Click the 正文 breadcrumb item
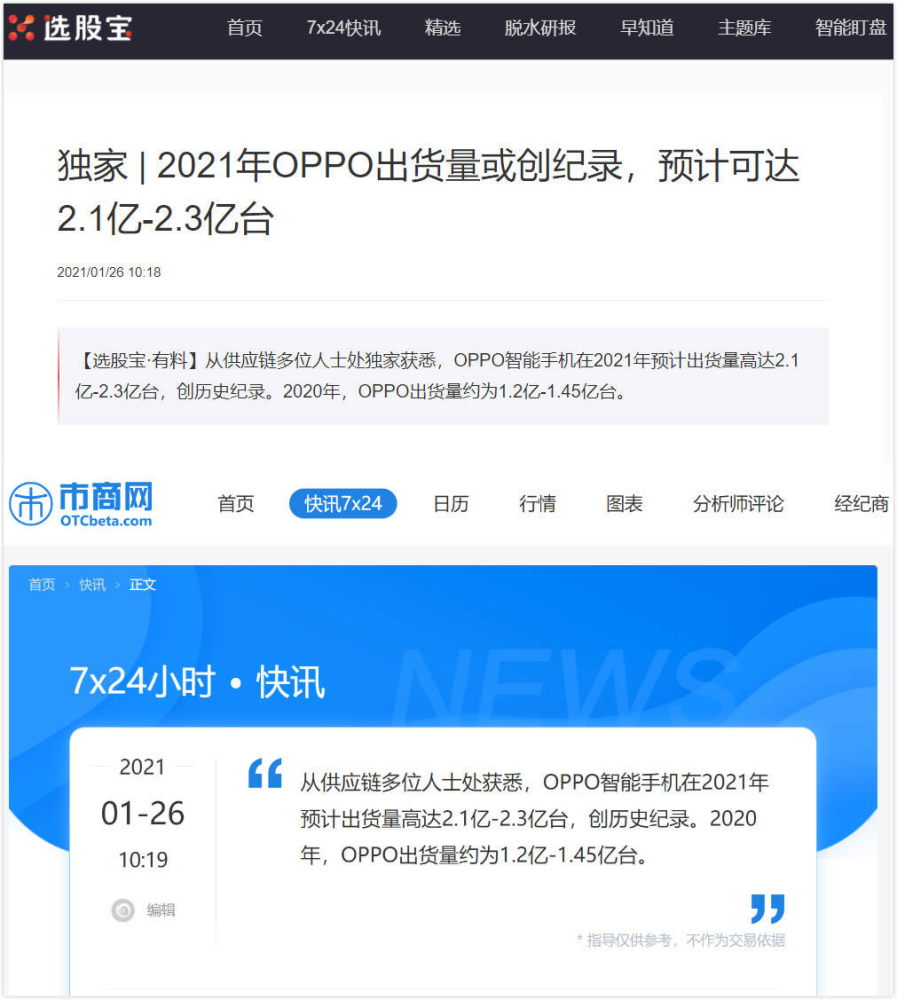 coord(142,585)
